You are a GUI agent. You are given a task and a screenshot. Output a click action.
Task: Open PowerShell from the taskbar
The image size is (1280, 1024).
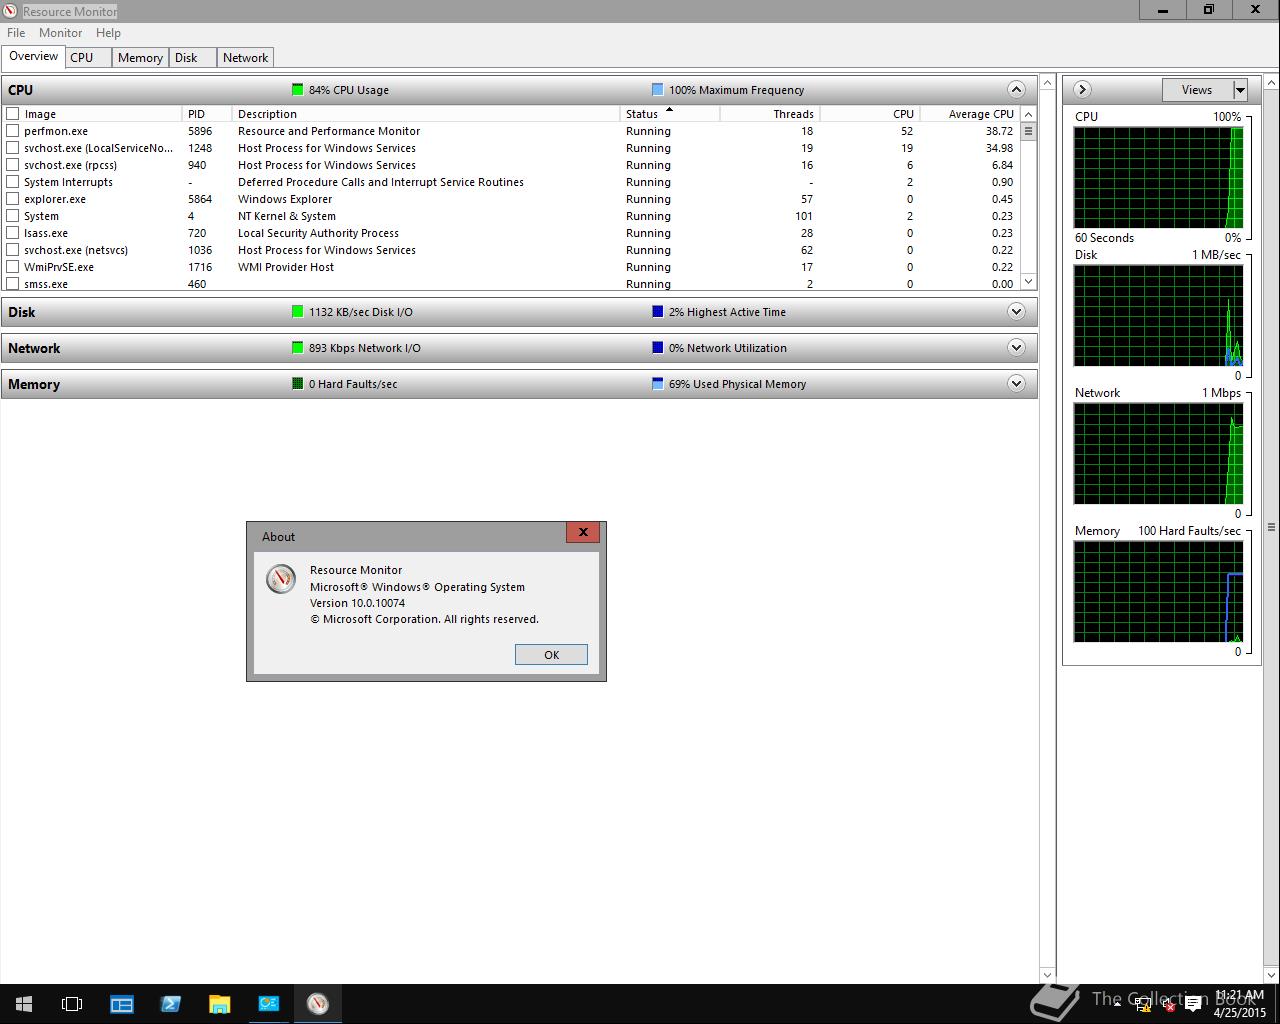(x=170, y=1004)
